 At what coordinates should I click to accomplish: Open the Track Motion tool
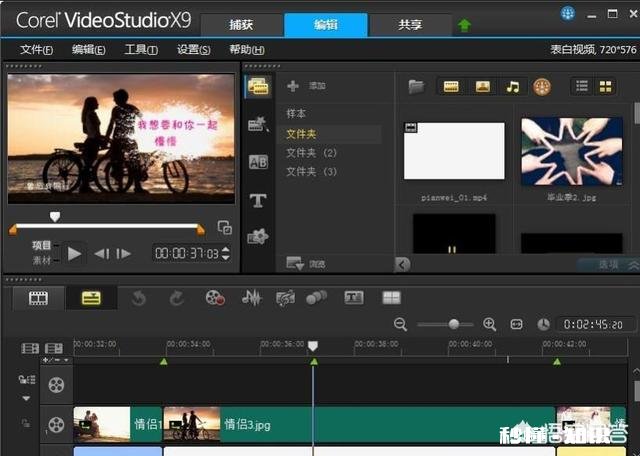coord(316,297)
